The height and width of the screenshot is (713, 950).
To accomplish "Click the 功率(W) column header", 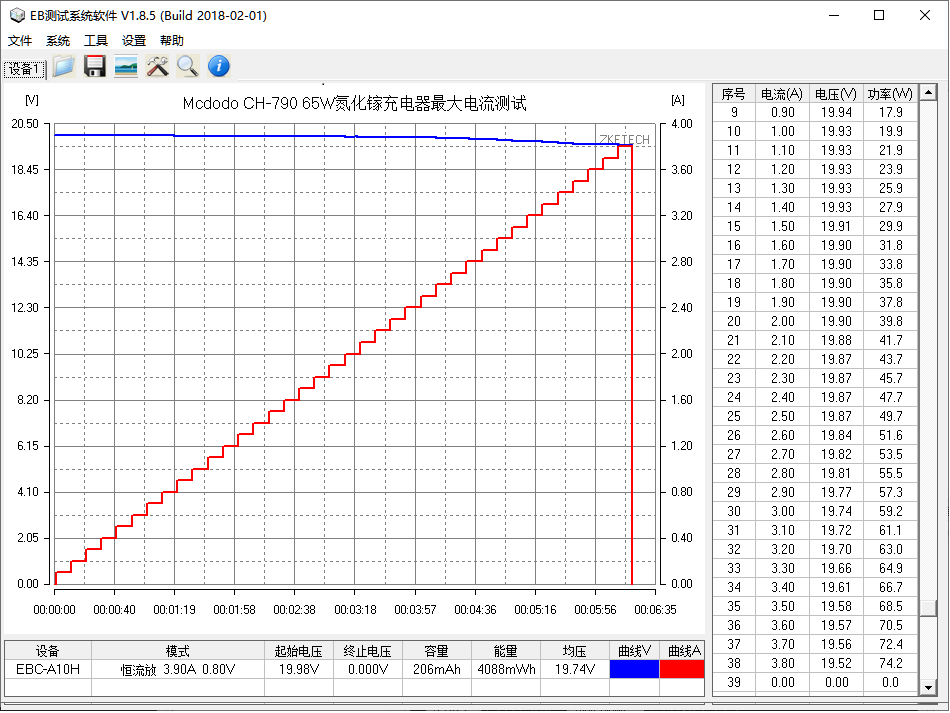I will [x=890, y=94].
